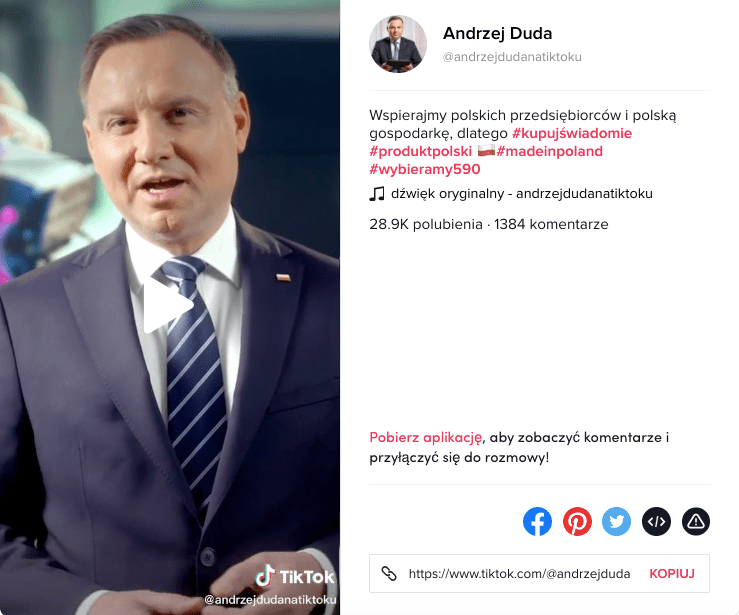The height and width of the screenshot is (615, 739).
Task: Share the video on Twitter
Action: coord(616,522)
